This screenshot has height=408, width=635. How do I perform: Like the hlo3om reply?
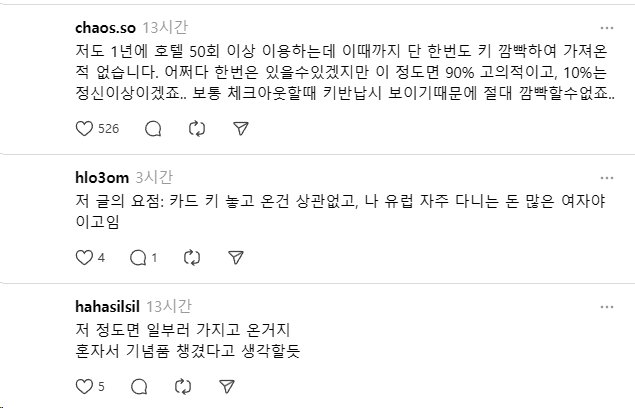point(85,258)
